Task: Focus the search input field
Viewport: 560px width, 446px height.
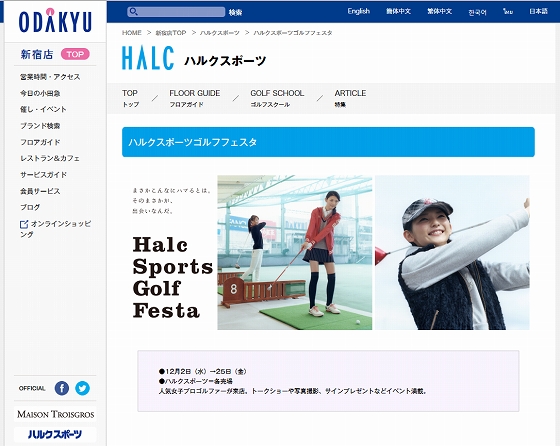Action: (176, 12)
